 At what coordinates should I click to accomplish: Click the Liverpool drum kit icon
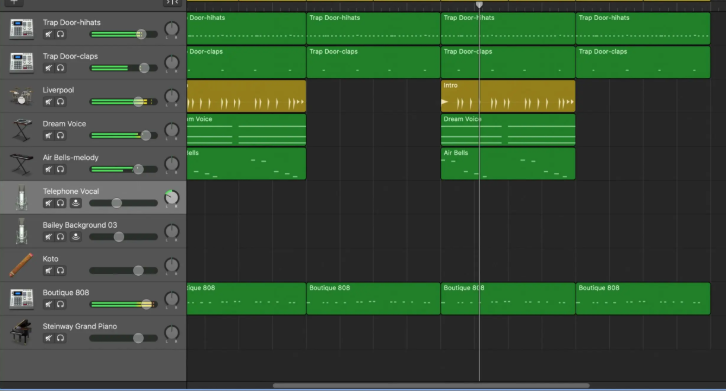pos(21,96)
